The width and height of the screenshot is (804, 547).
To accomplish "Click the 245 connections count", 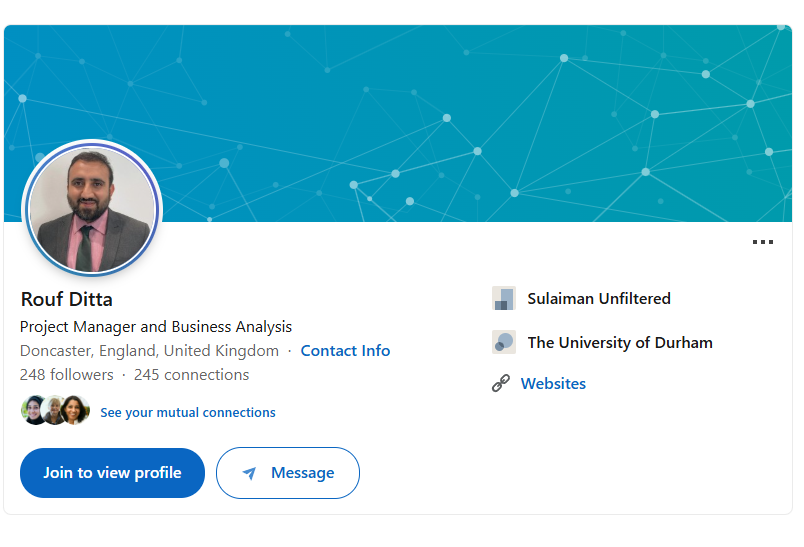I will (x=191, y=375).
